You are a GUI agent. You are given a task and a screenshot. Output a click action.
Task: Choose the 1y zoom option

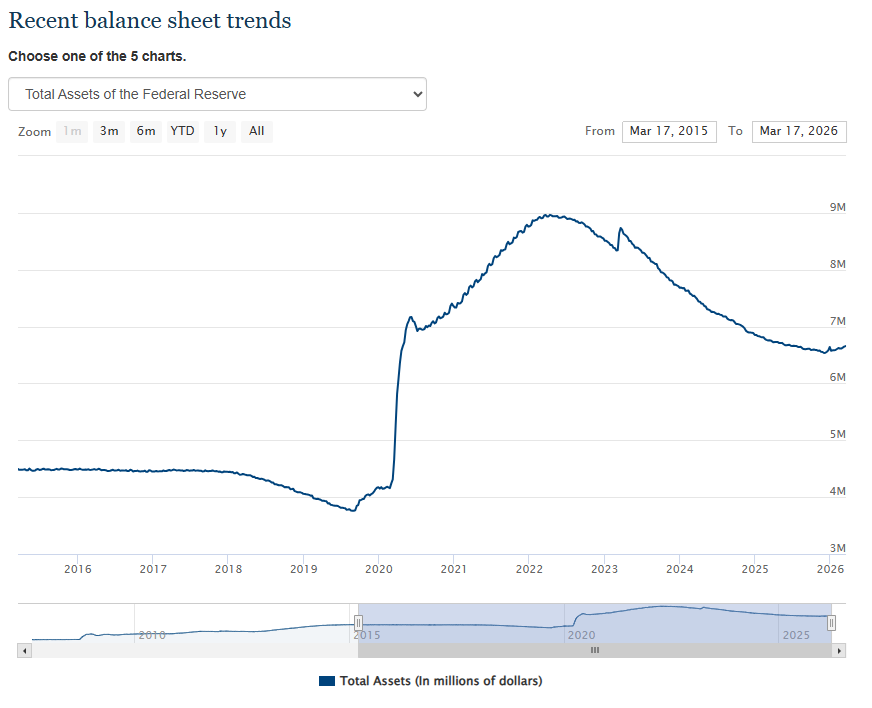coord(220,131)
